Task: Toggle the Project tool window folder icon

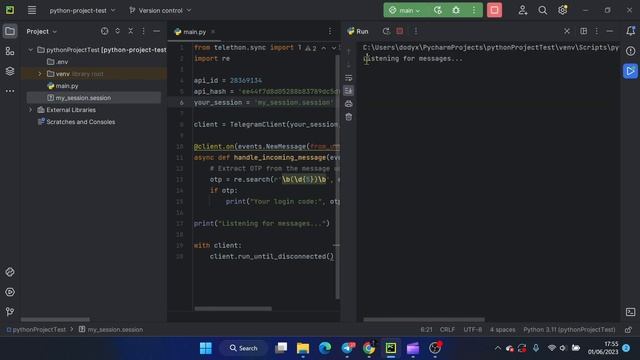Action: (x=10, y=31)
